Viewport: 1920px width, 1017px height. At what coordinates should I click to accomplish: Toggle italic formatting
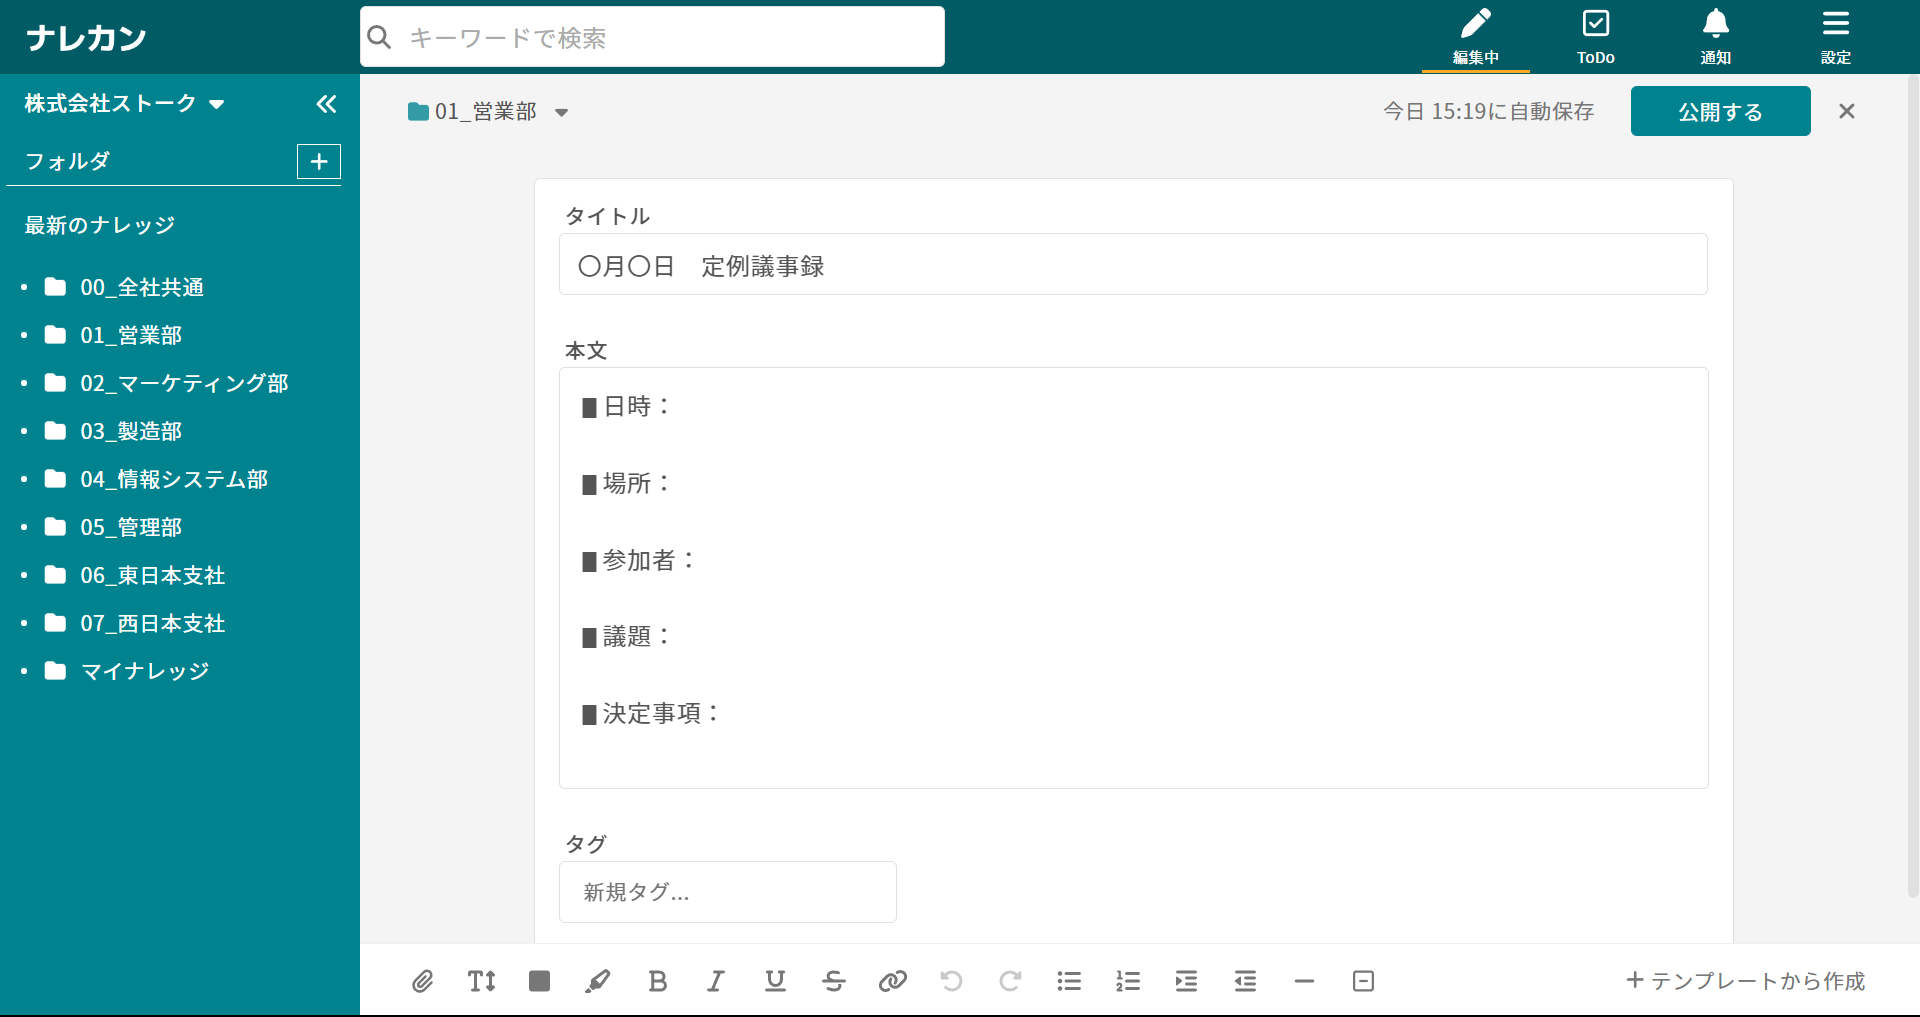point(716,981)
